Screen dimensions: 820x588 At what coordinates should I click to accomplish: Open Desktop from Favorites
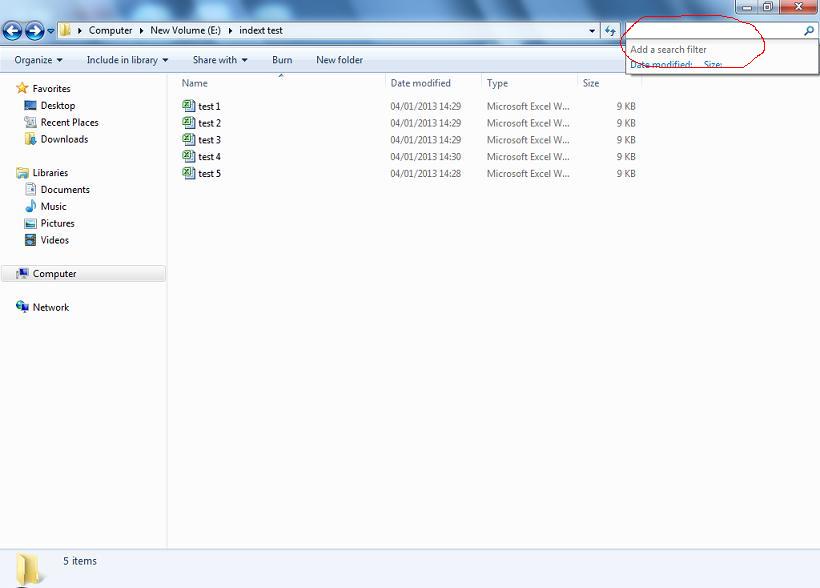tap(58, 105)
